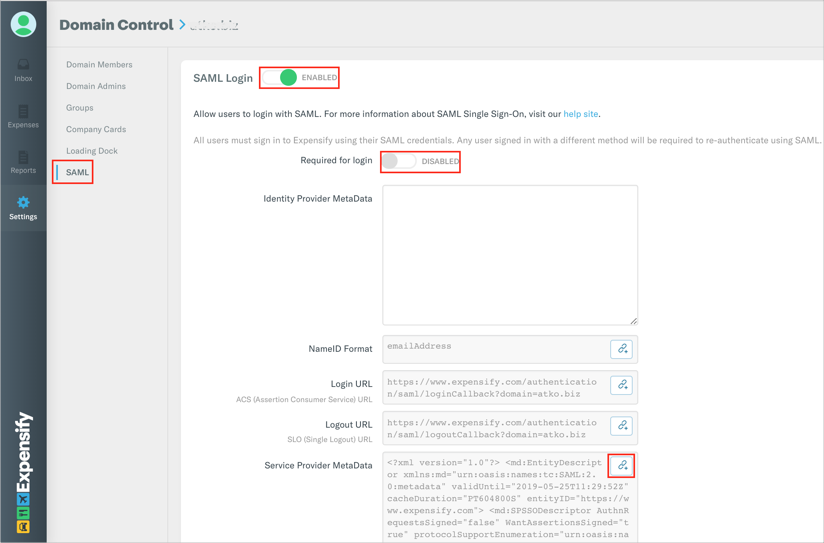
Task: Click the copy icon for Login URL
Action: pos(622,385)
